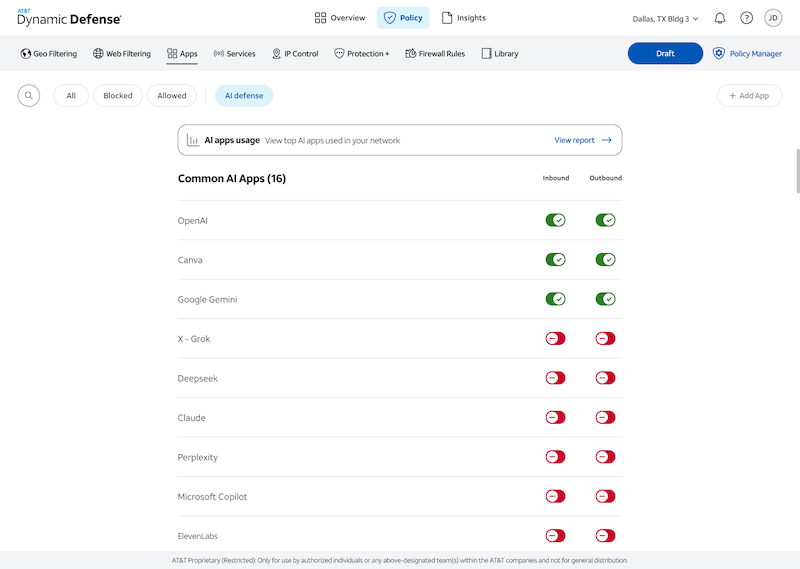
Task: Open IP Control section
Action: click(x=295, y=54)
